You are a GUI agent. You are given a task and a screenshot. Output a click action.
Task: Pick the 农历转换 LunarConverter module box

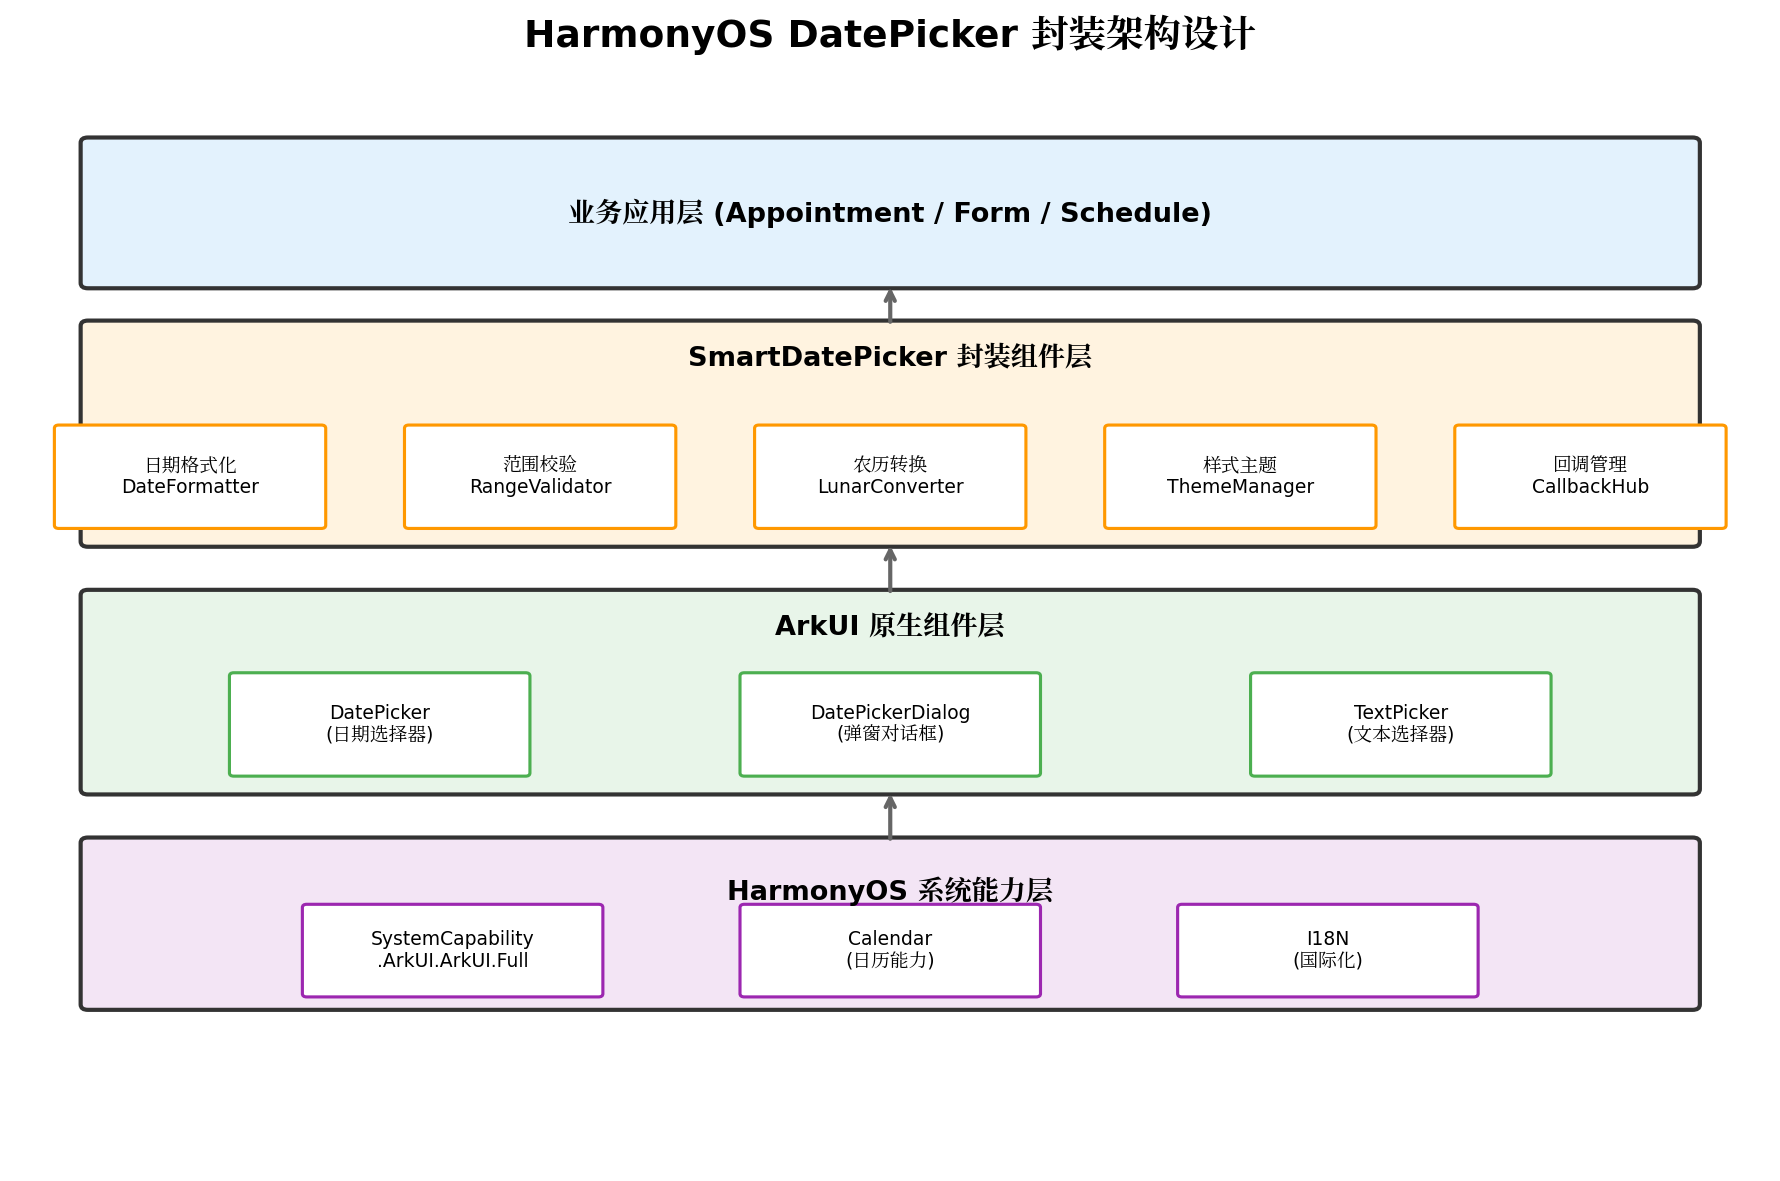[890, 477]
